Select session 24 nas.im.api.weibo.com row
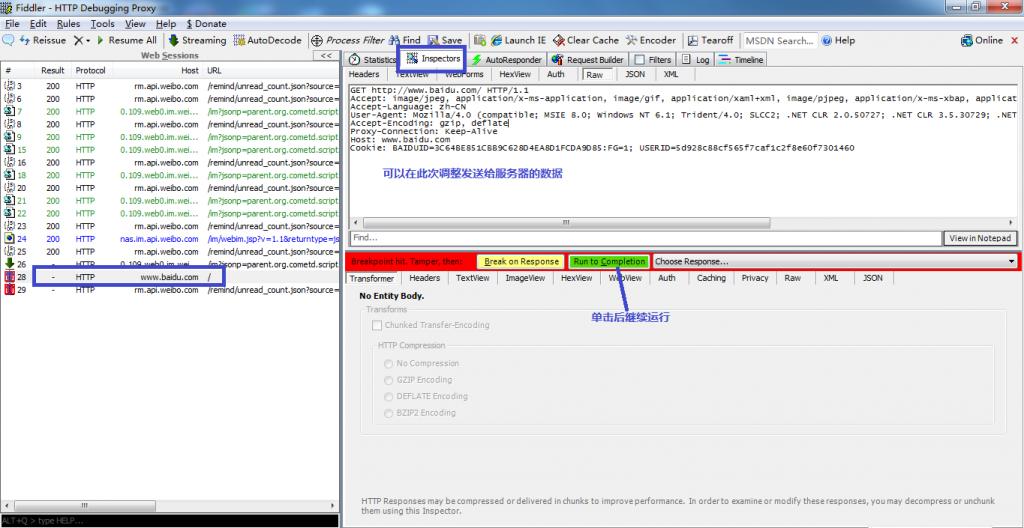 [x=170, y=239]
